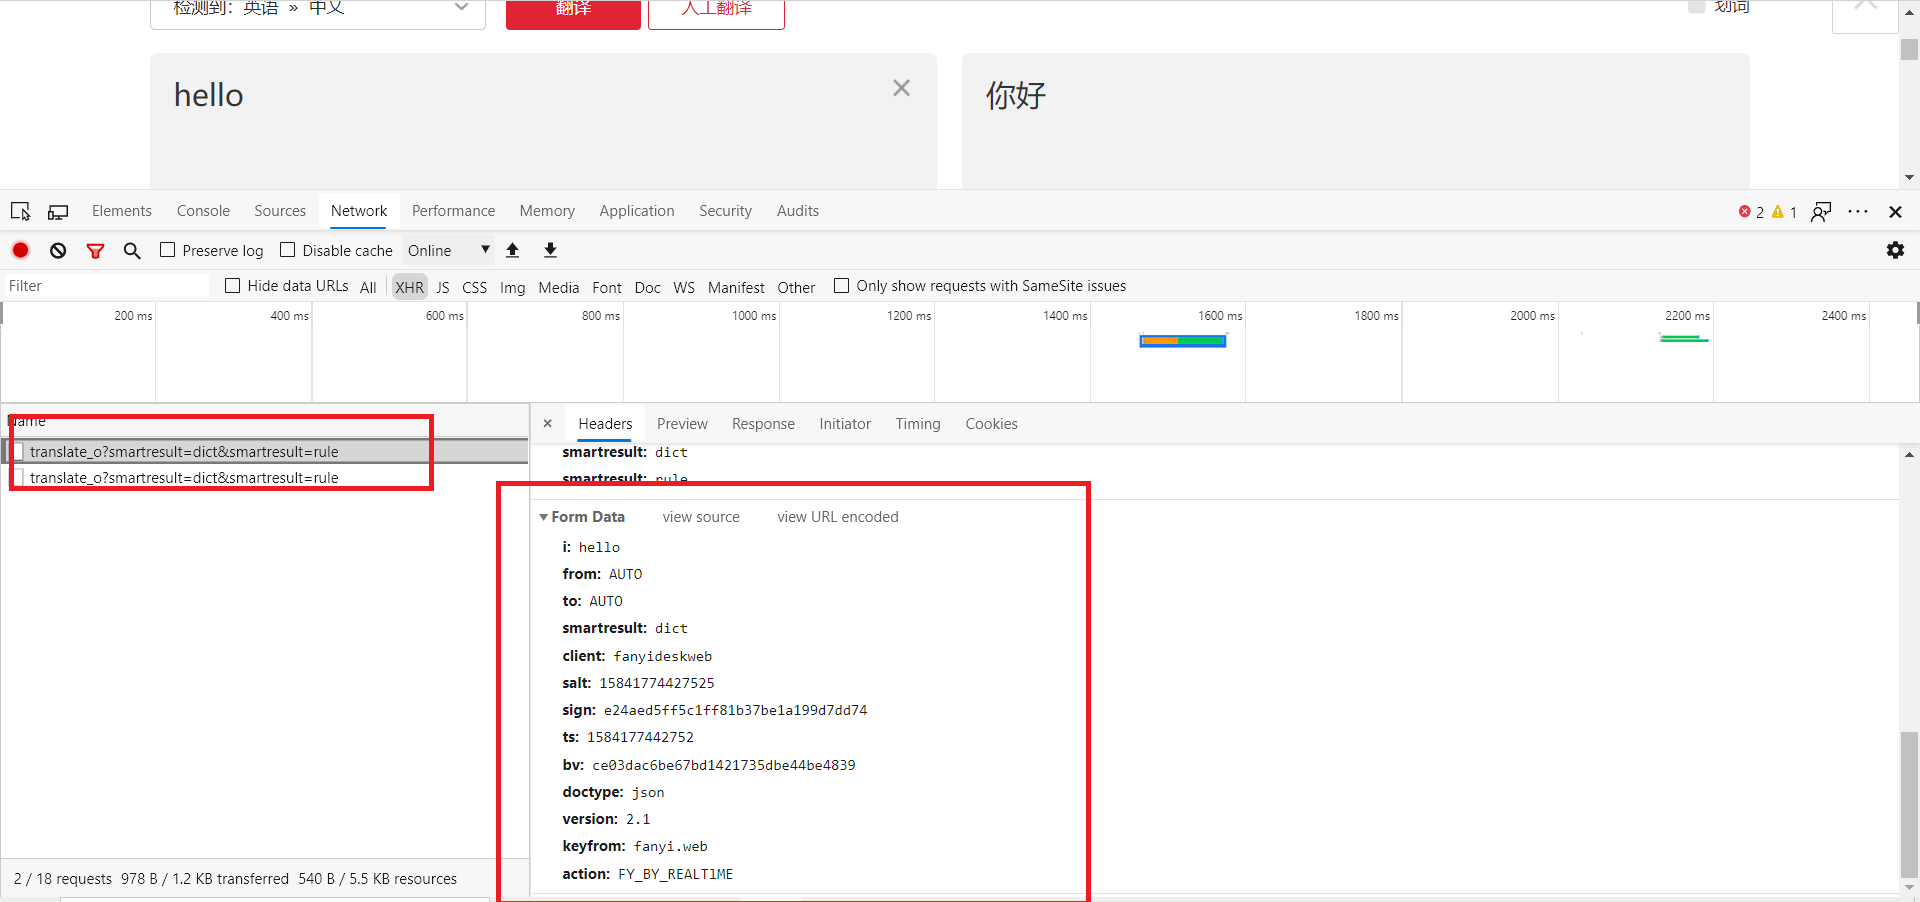Export HAR file with download arrow
1920x902 pixels.
point(550,250)
